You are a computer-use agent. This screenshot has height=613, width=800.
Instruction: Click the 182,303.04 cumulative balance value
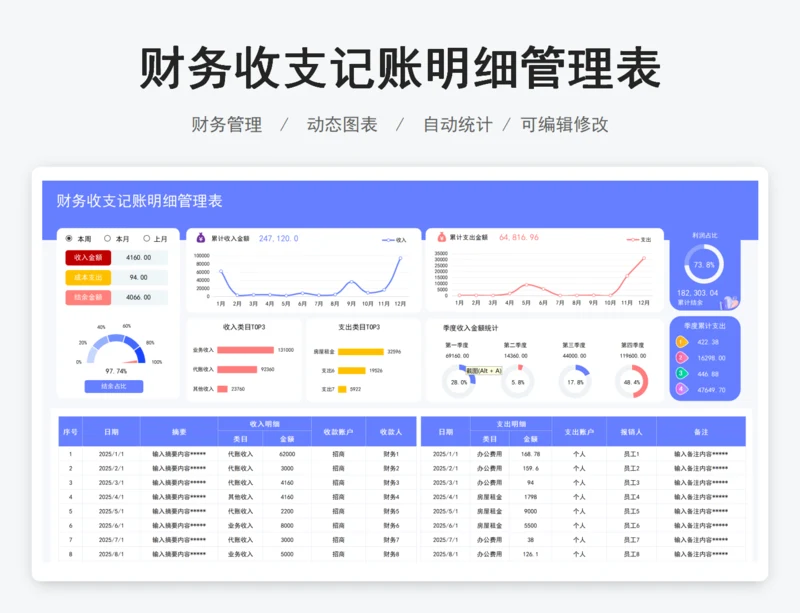pos(697,293)
